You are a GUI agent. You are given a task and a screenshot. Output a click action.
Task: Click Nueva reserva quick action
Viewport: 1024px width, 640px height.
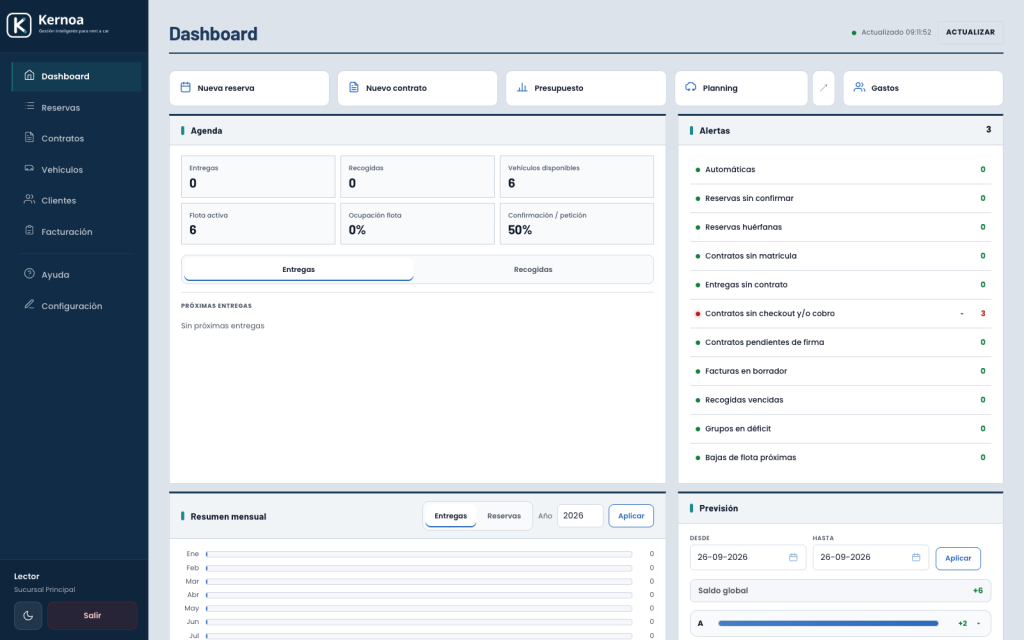249,88
